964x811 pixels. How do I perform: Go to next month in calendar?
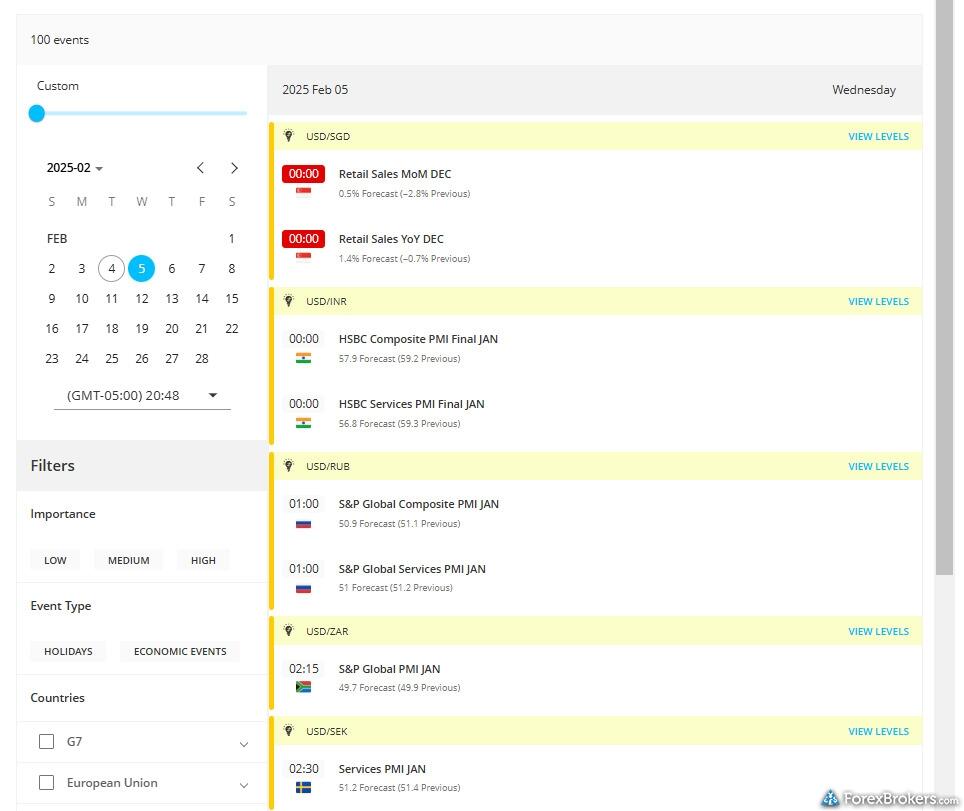coord(234,168)
